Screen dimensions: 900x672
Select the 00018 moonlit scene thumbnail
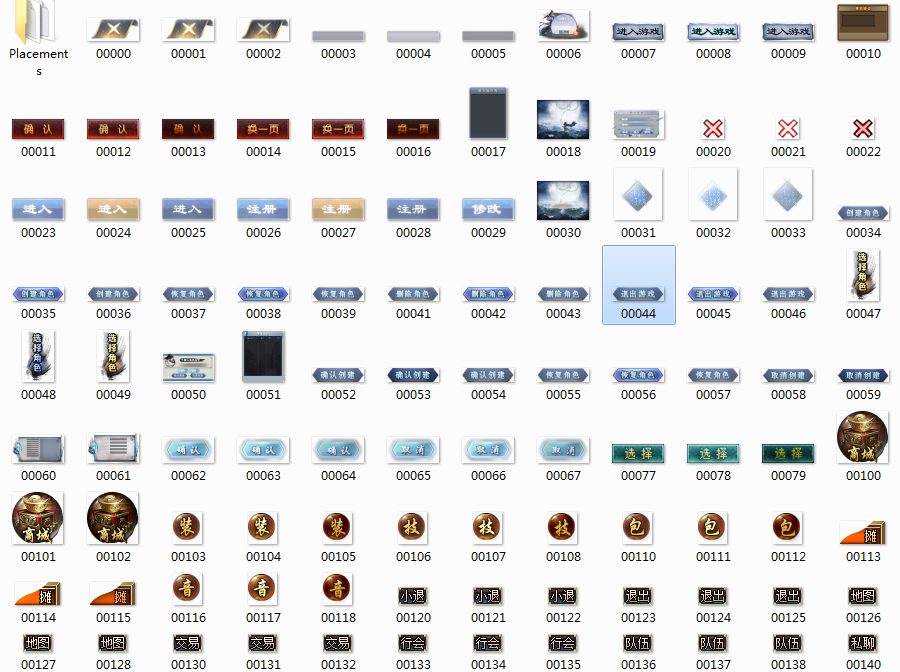tap(563, 120)
